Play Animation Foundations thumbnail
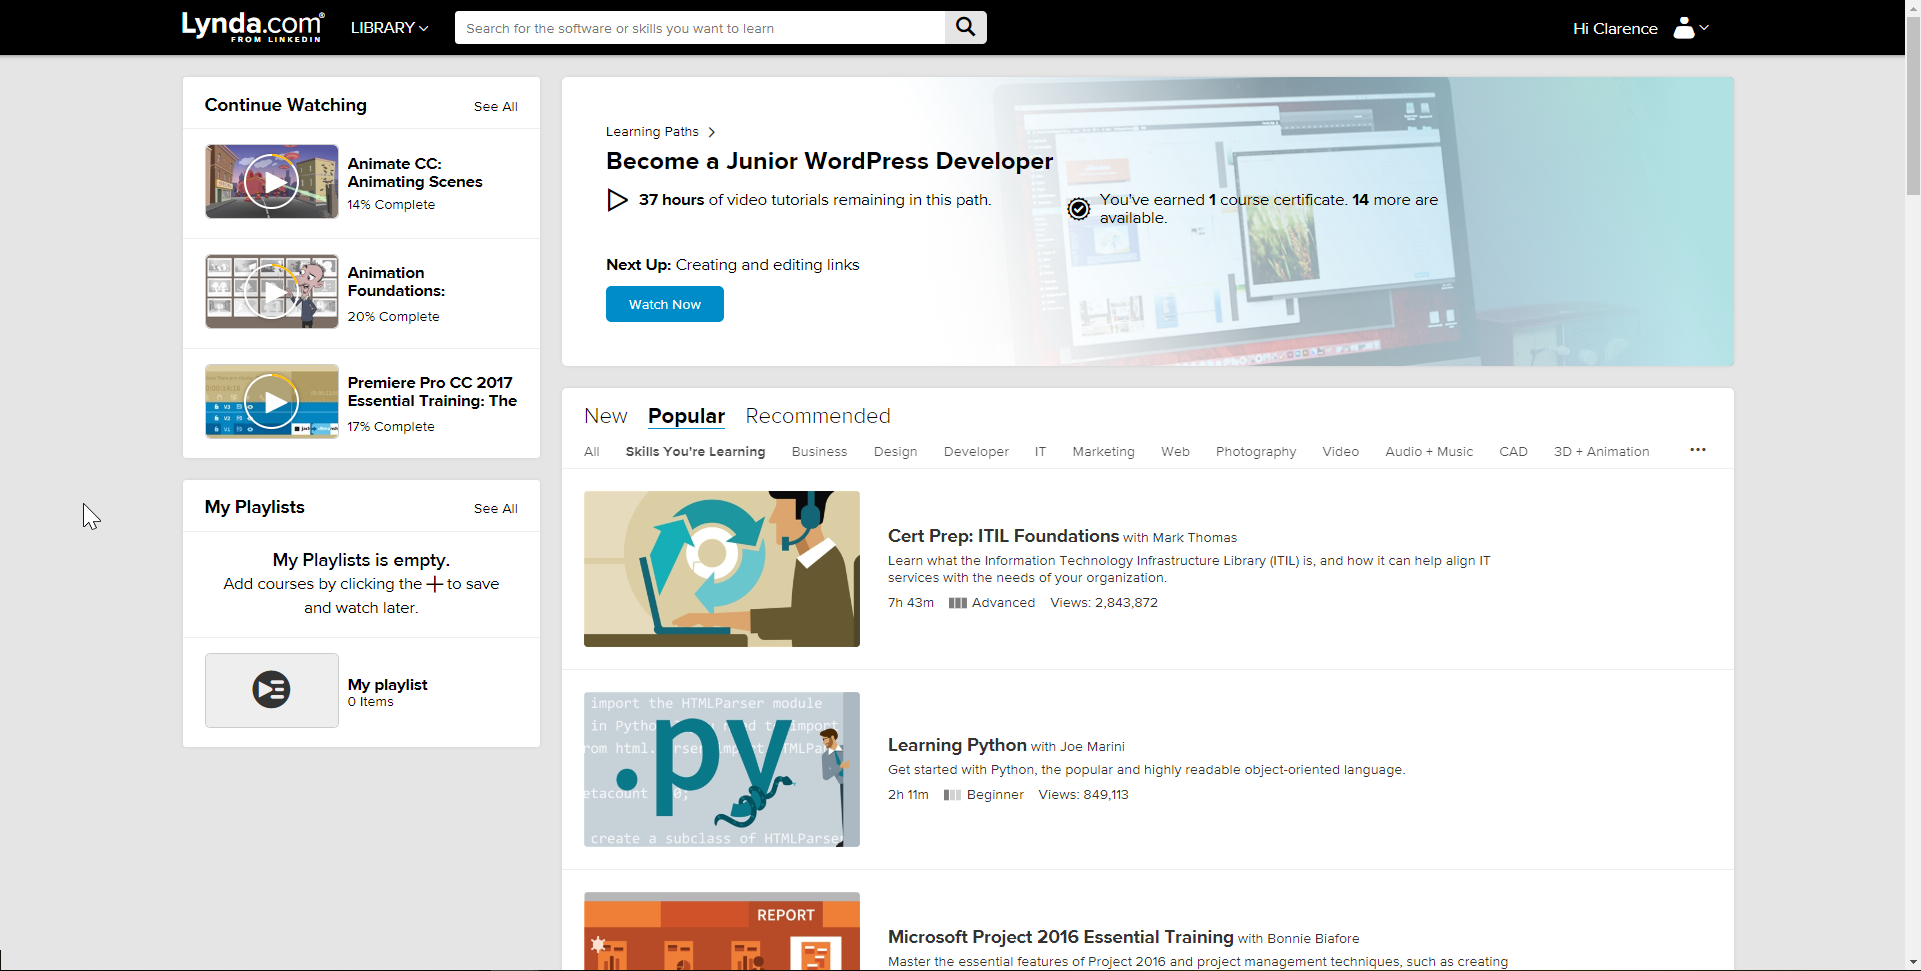This screenshot has height=971, width=1921. coord(272,291)
